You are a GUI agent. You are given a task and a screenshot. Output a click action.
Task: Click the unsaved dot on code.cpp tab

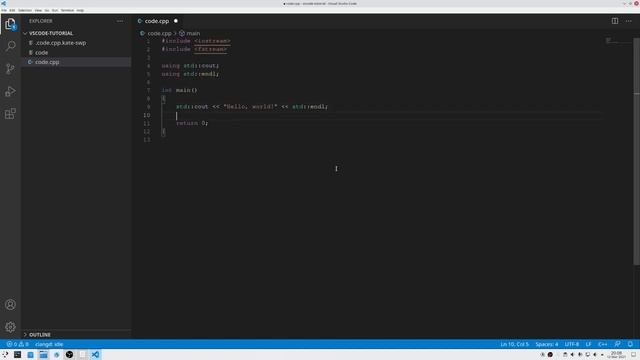(176, 21)
